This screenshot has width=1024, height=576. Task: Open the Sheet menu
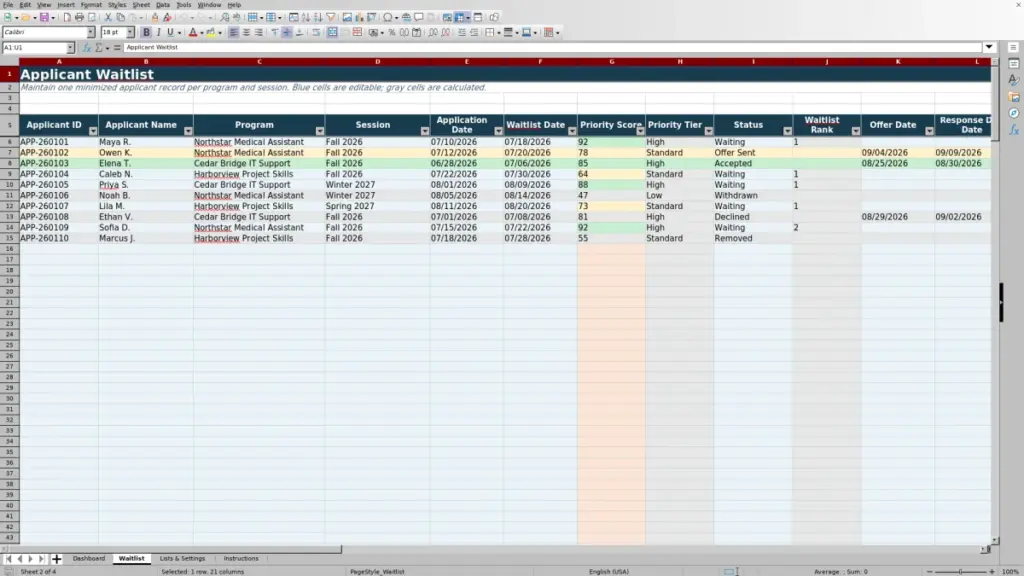click(141, 5)
